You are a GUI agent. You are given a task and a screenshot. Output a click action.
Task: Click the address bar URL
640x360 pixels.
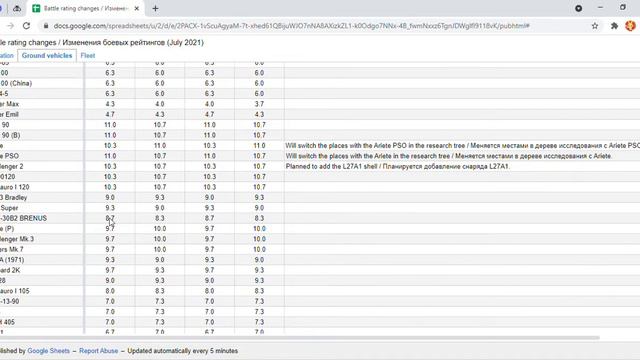tap(291, 26)
